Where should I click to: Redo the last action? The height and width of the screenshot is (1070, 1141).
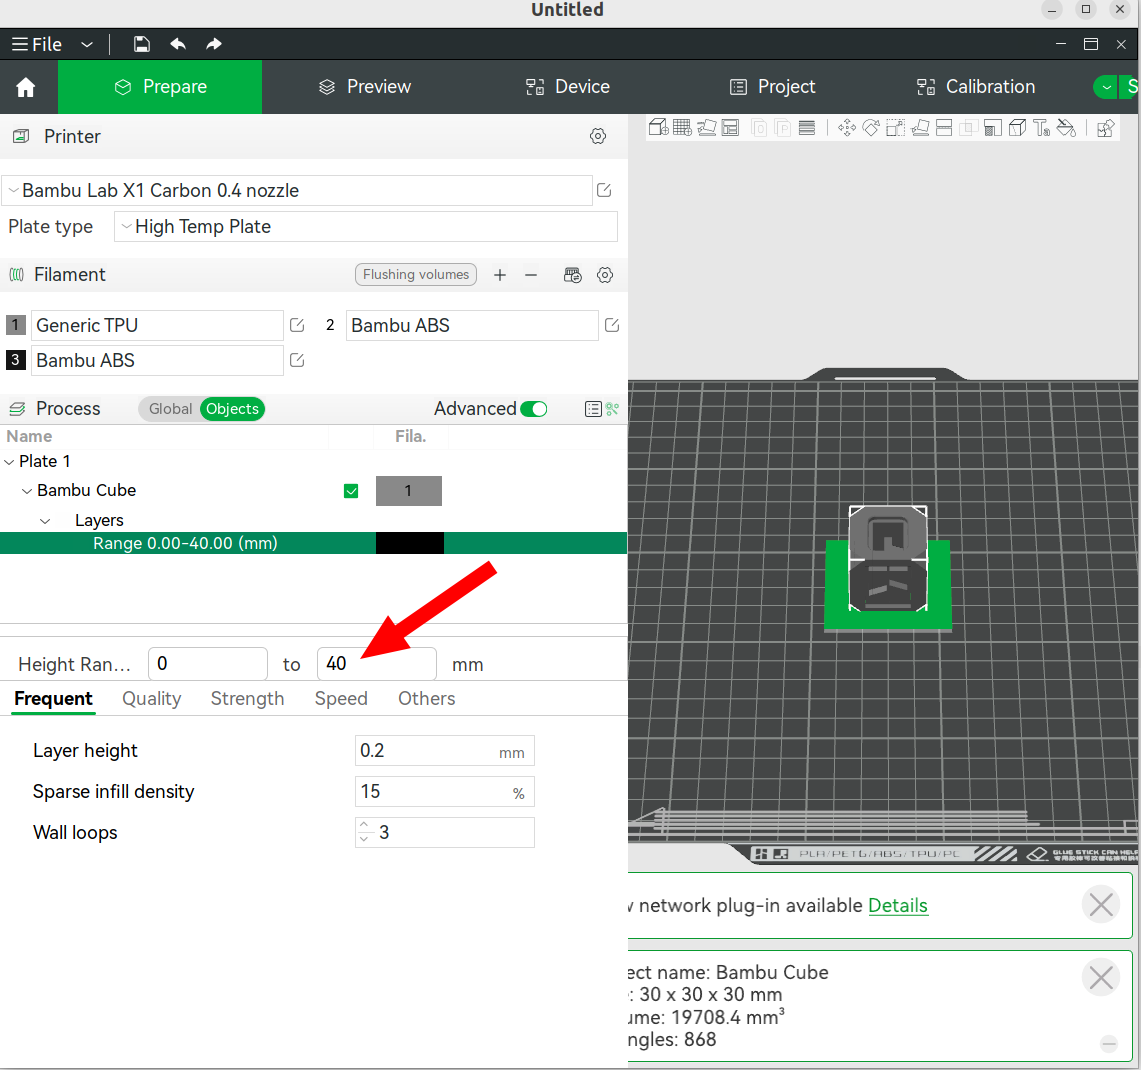(213, 44)
